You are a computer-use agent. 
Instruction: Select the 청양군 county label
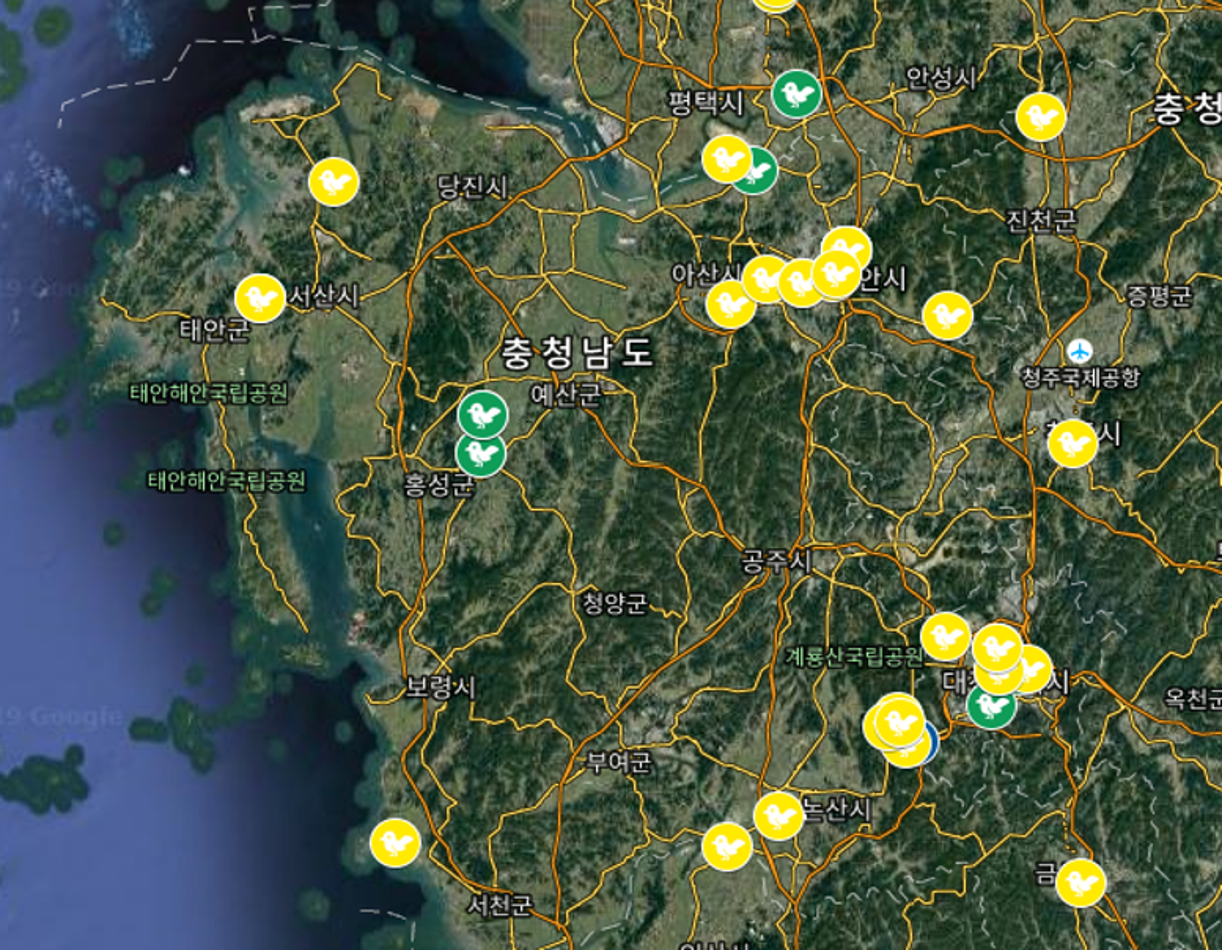pyautogui.click(x=614, y=603)
